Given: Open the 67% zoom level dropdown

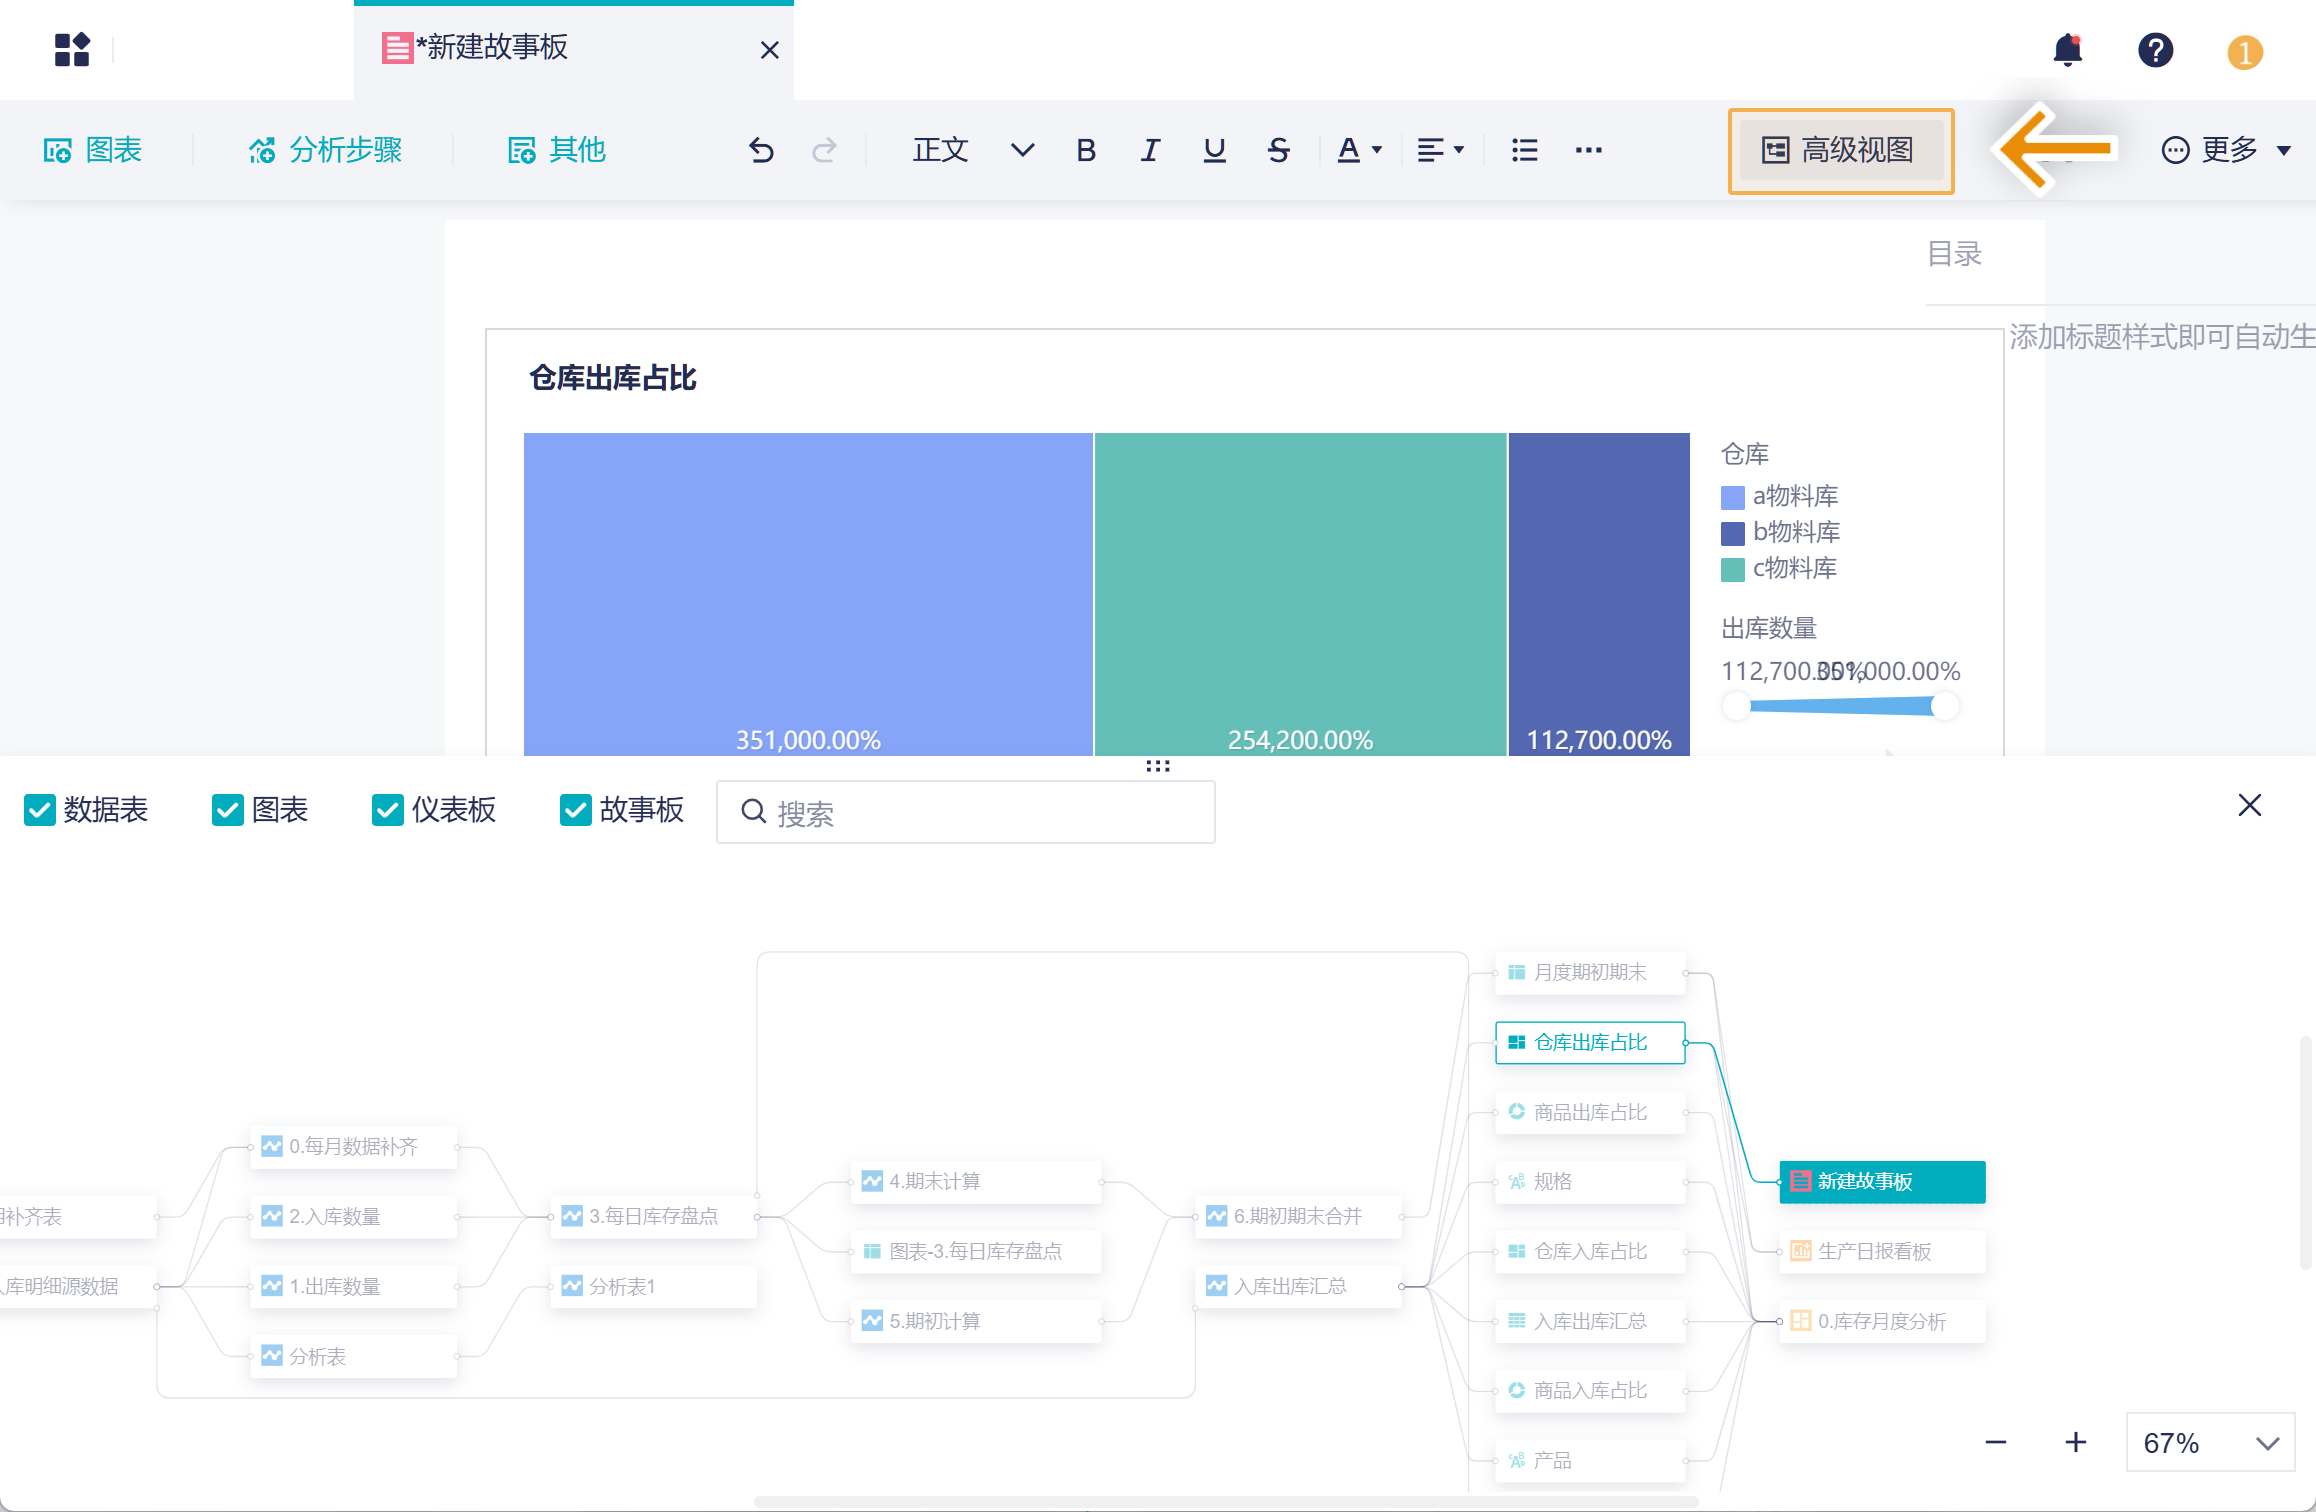Looking at the screenshot, I should pyautogui.click(x=2210, y=1442).
